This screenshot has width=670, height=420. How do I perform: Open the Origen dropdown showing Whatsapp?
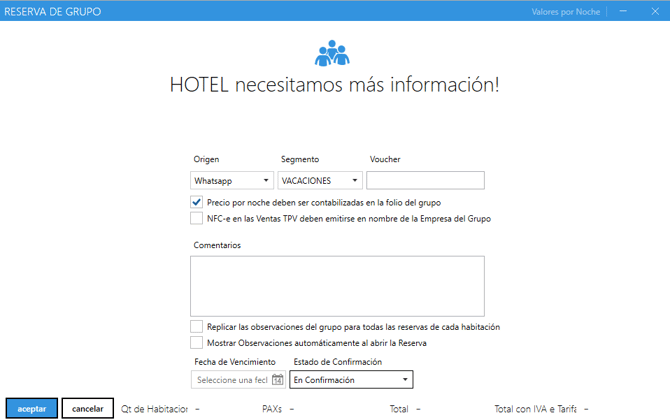pos(232,181)
